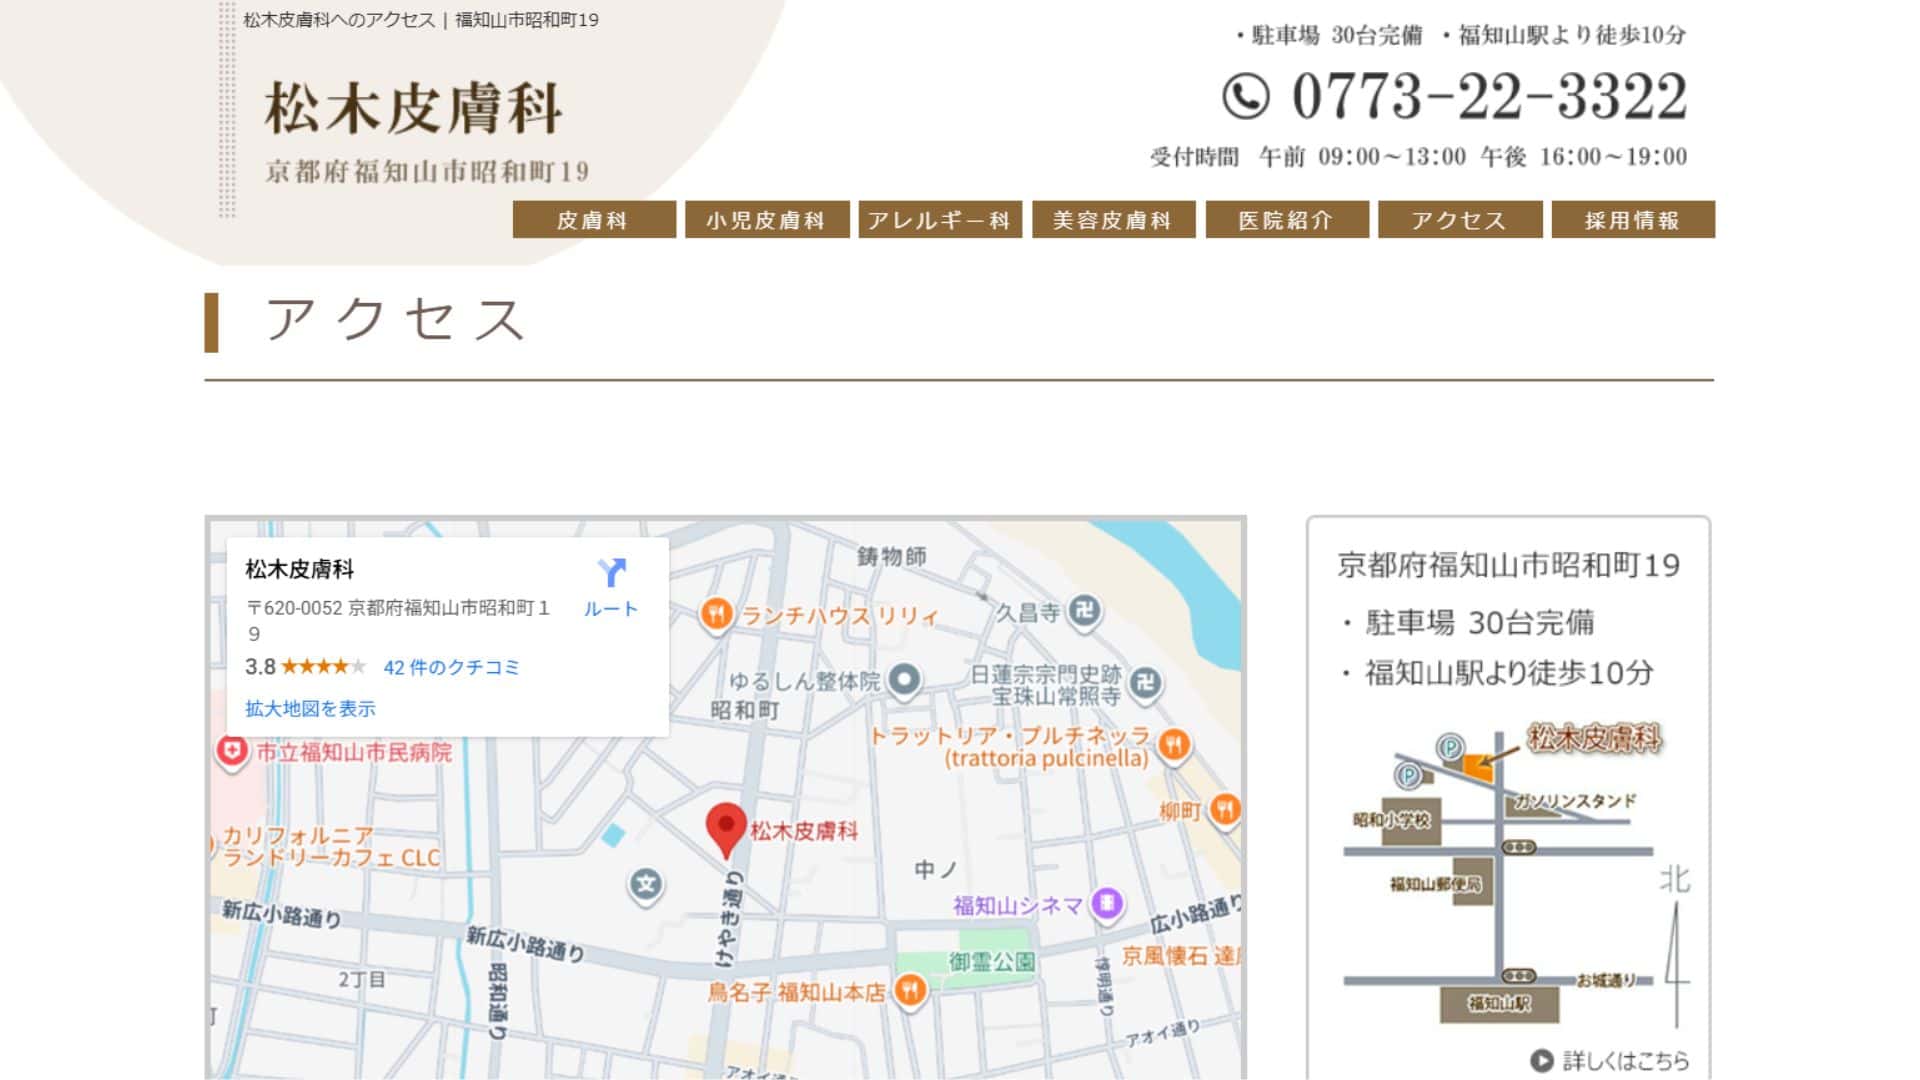Click the 久昌寺 temple marker icon
This screenshot has height=1080, width=1920.
click(x=1084, y=609)
